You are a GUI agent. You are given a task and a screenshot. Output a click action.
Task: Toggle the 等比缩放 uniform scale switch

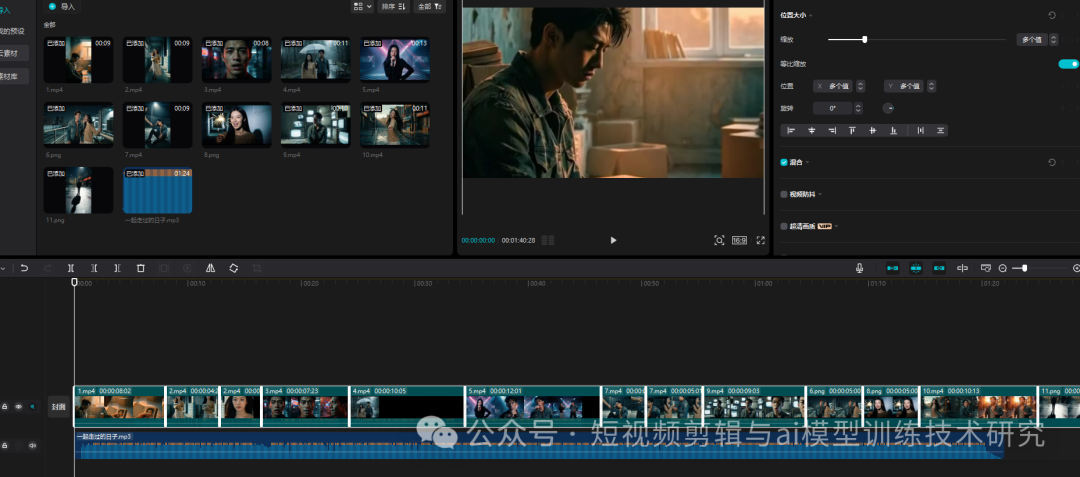[x=1068, y=64]
